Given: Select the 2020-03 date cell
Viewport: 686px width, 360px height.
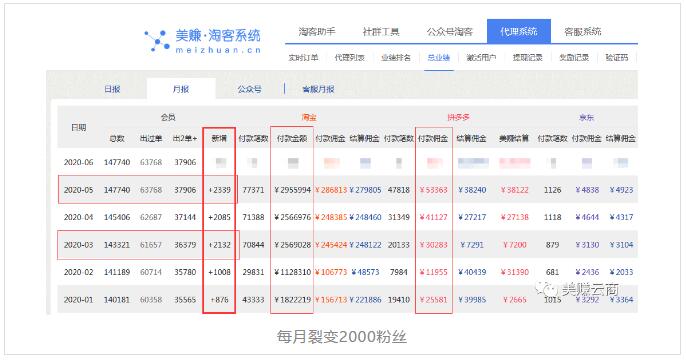Looking at the screenshot, I should (x=79, y=245).
